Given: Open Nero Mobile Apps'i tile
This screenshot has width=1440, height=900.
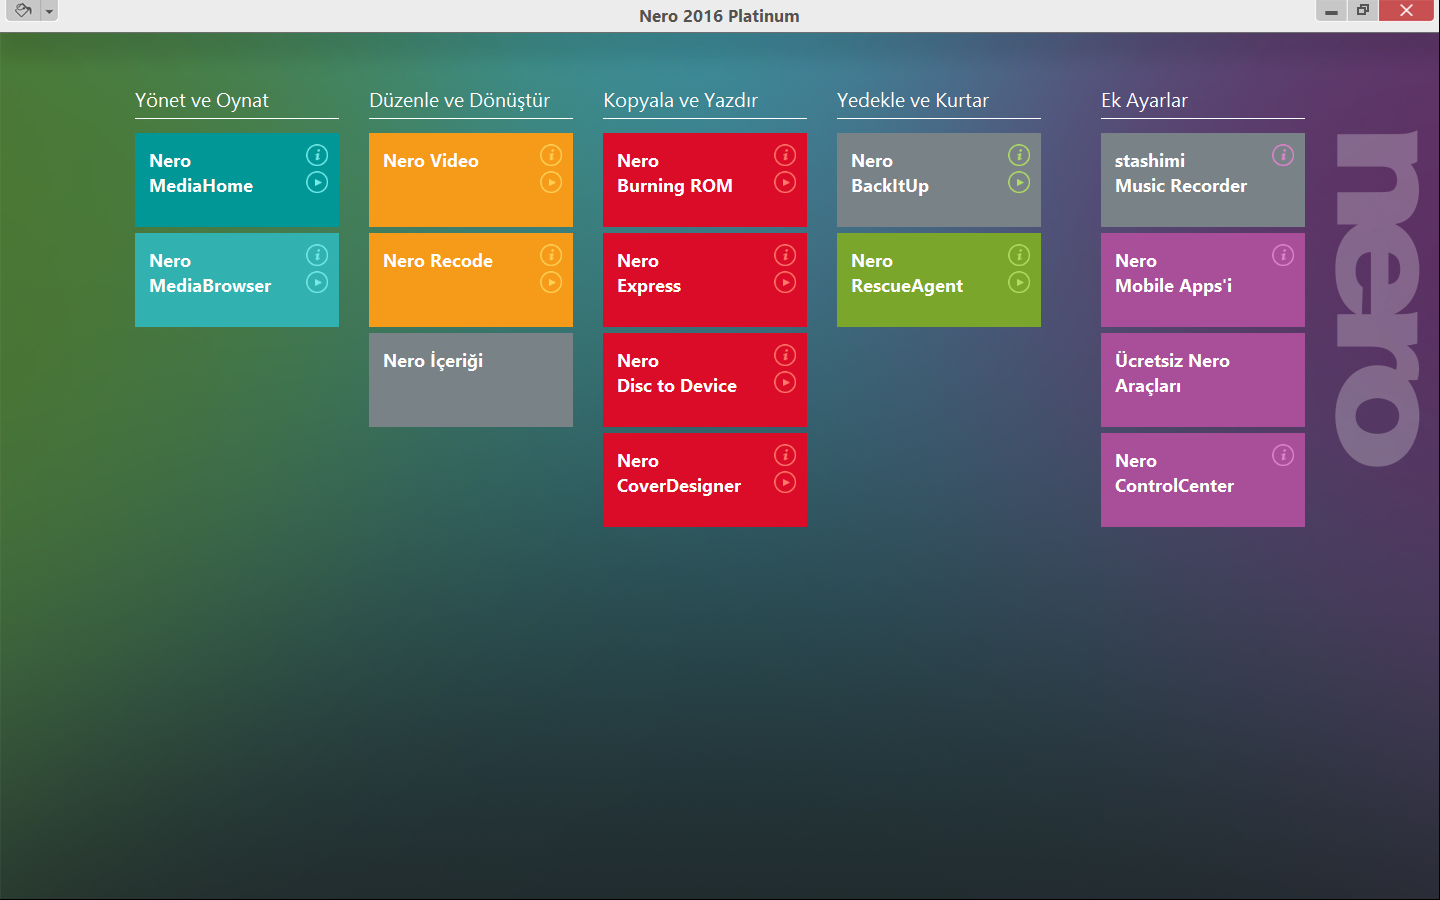Looking at the screenshot, I should click(1203, 280).
